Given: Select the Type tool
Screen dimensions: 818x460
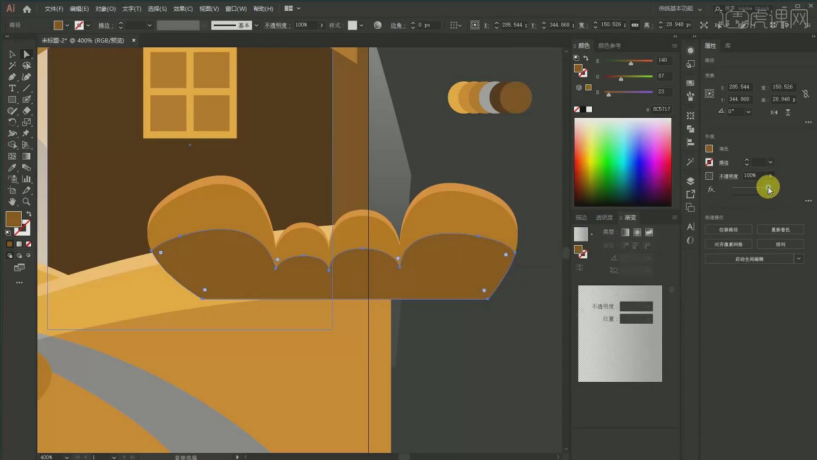Looking at the screenshot, I should click(x=12, y=88).
